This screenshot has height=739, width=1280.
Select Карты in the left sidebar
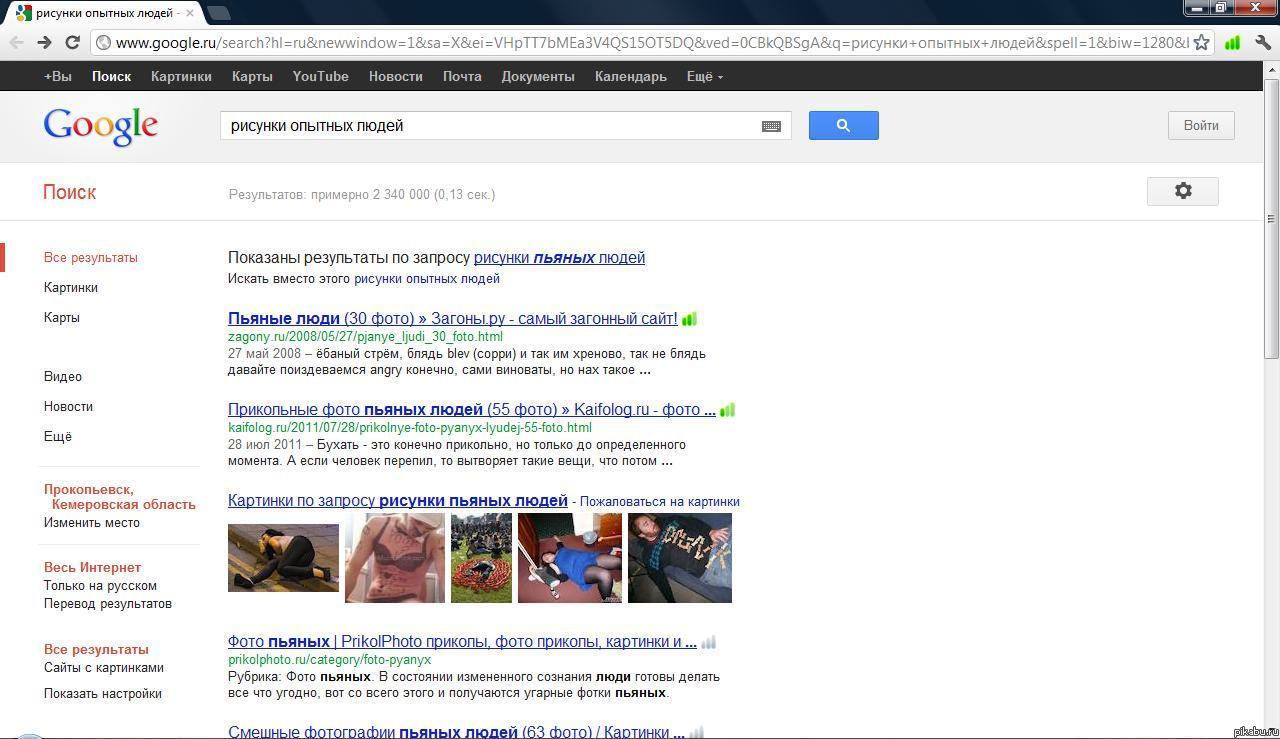(62, 317)
